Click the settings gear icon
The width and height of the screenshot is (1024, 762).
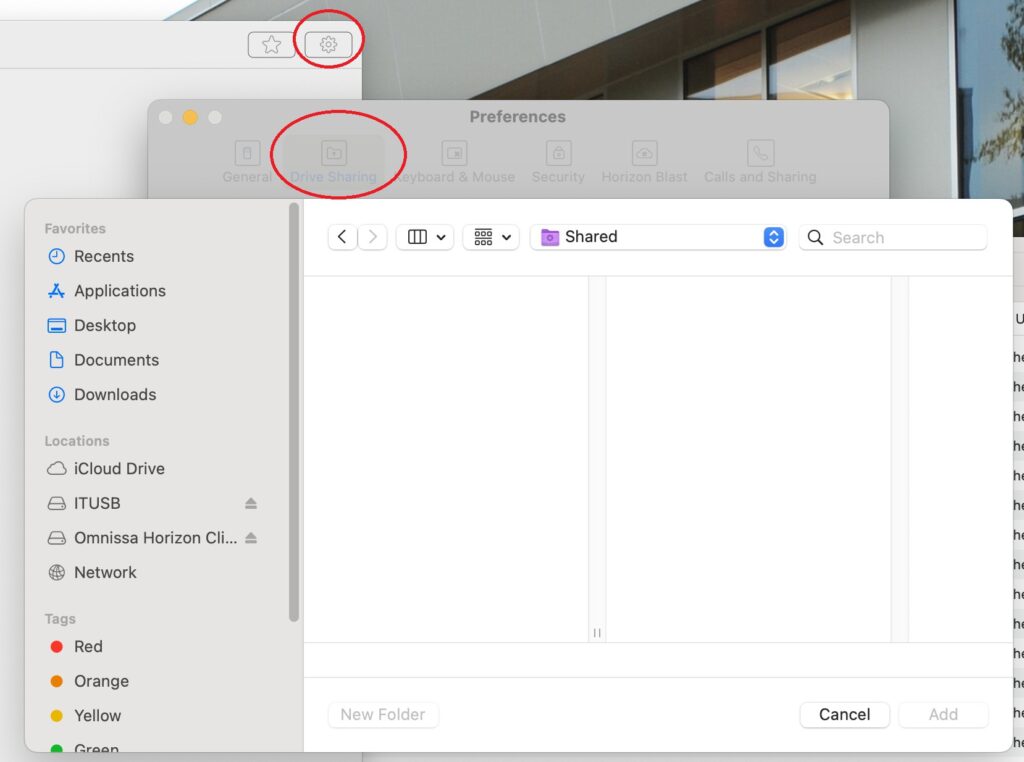328,44
